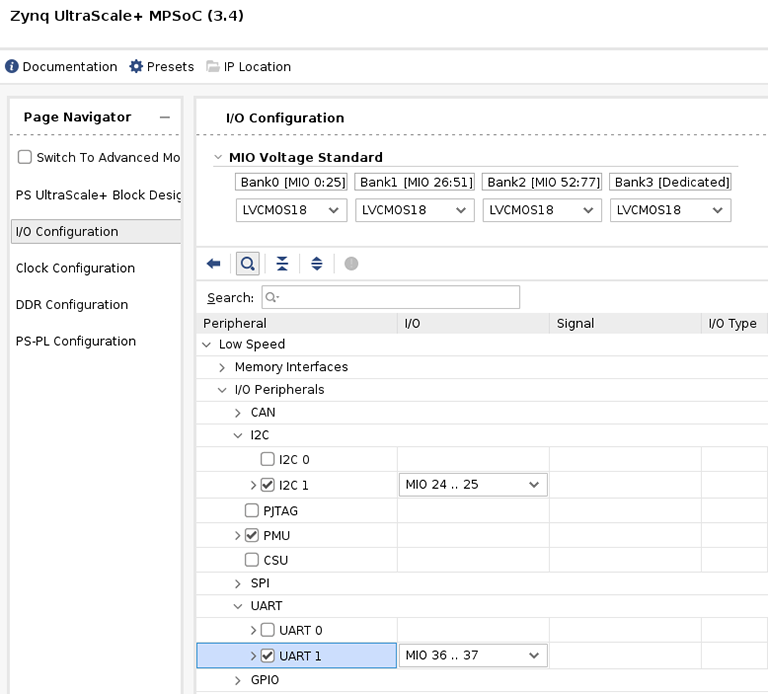Toggle the search magnifier toolbar icon
Screen dimensions: 768x694
click(x=247, y=264)
